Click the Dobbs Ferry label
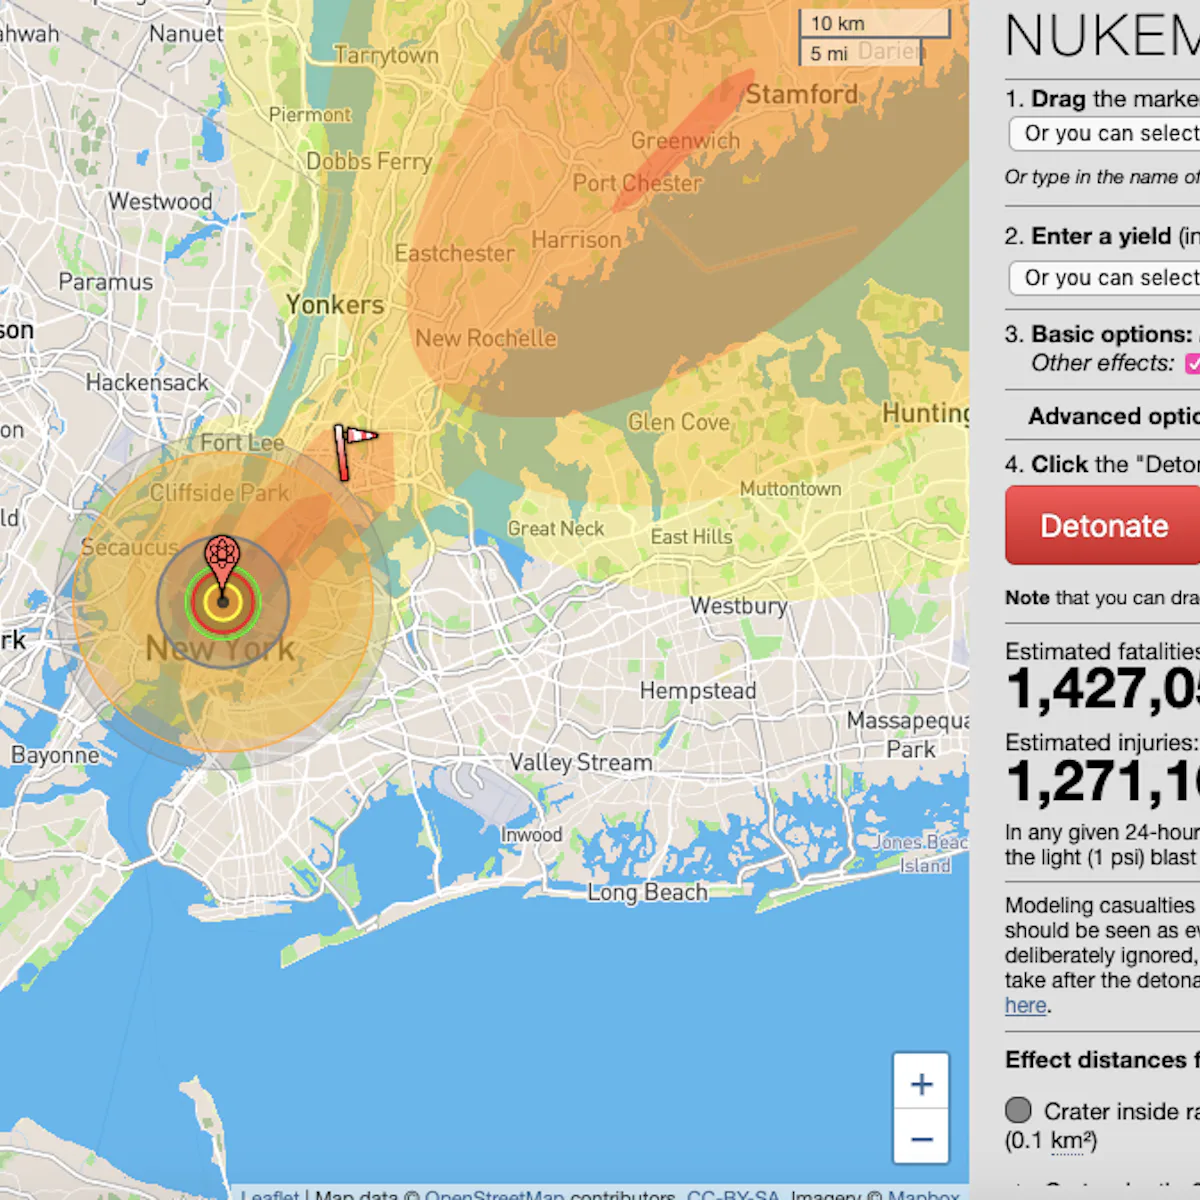1200x1200 pixels. point(369,161)
